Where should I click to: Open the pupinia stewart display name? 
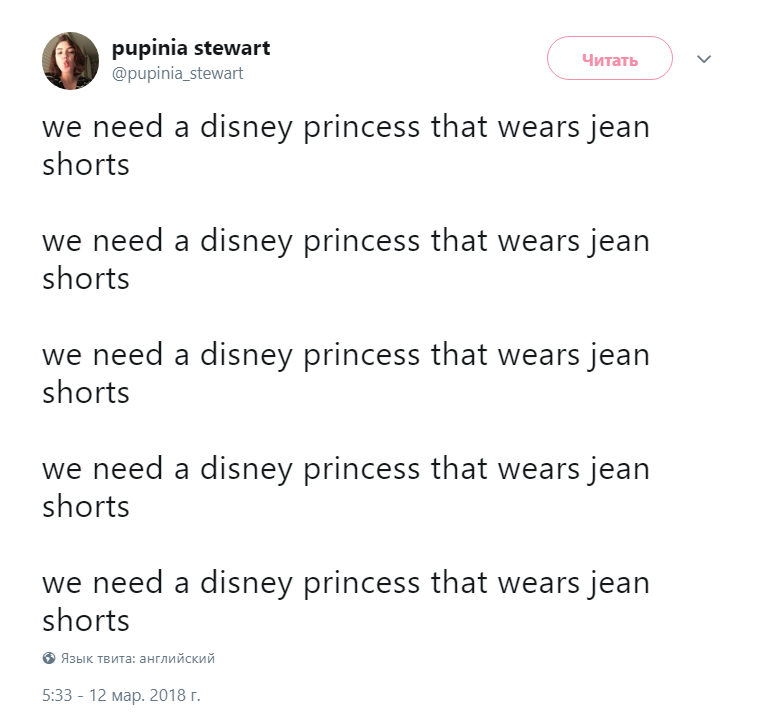[x=191, y=48]
